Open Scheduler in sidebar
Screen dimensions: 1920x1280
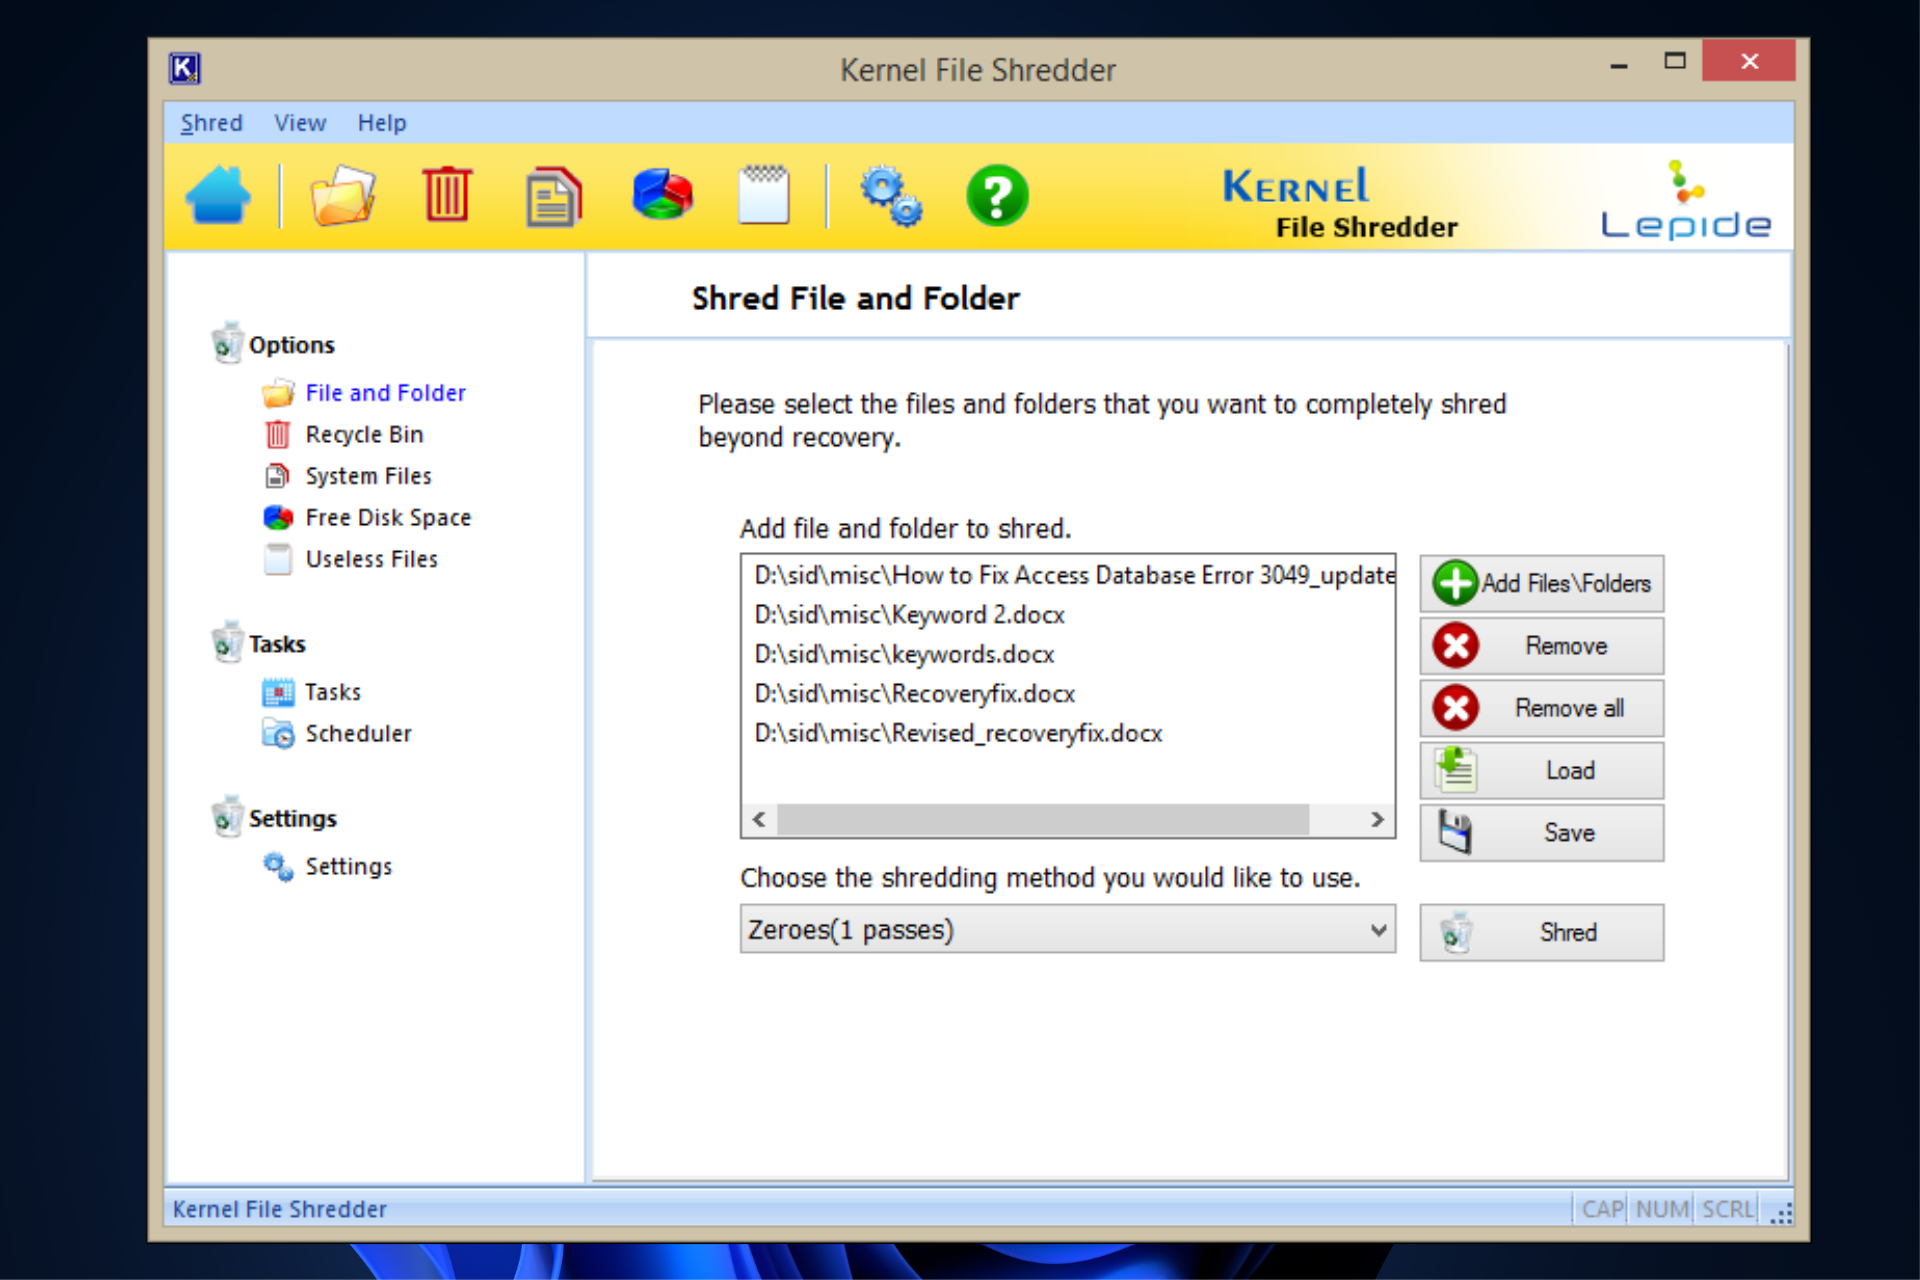(358, 734)
